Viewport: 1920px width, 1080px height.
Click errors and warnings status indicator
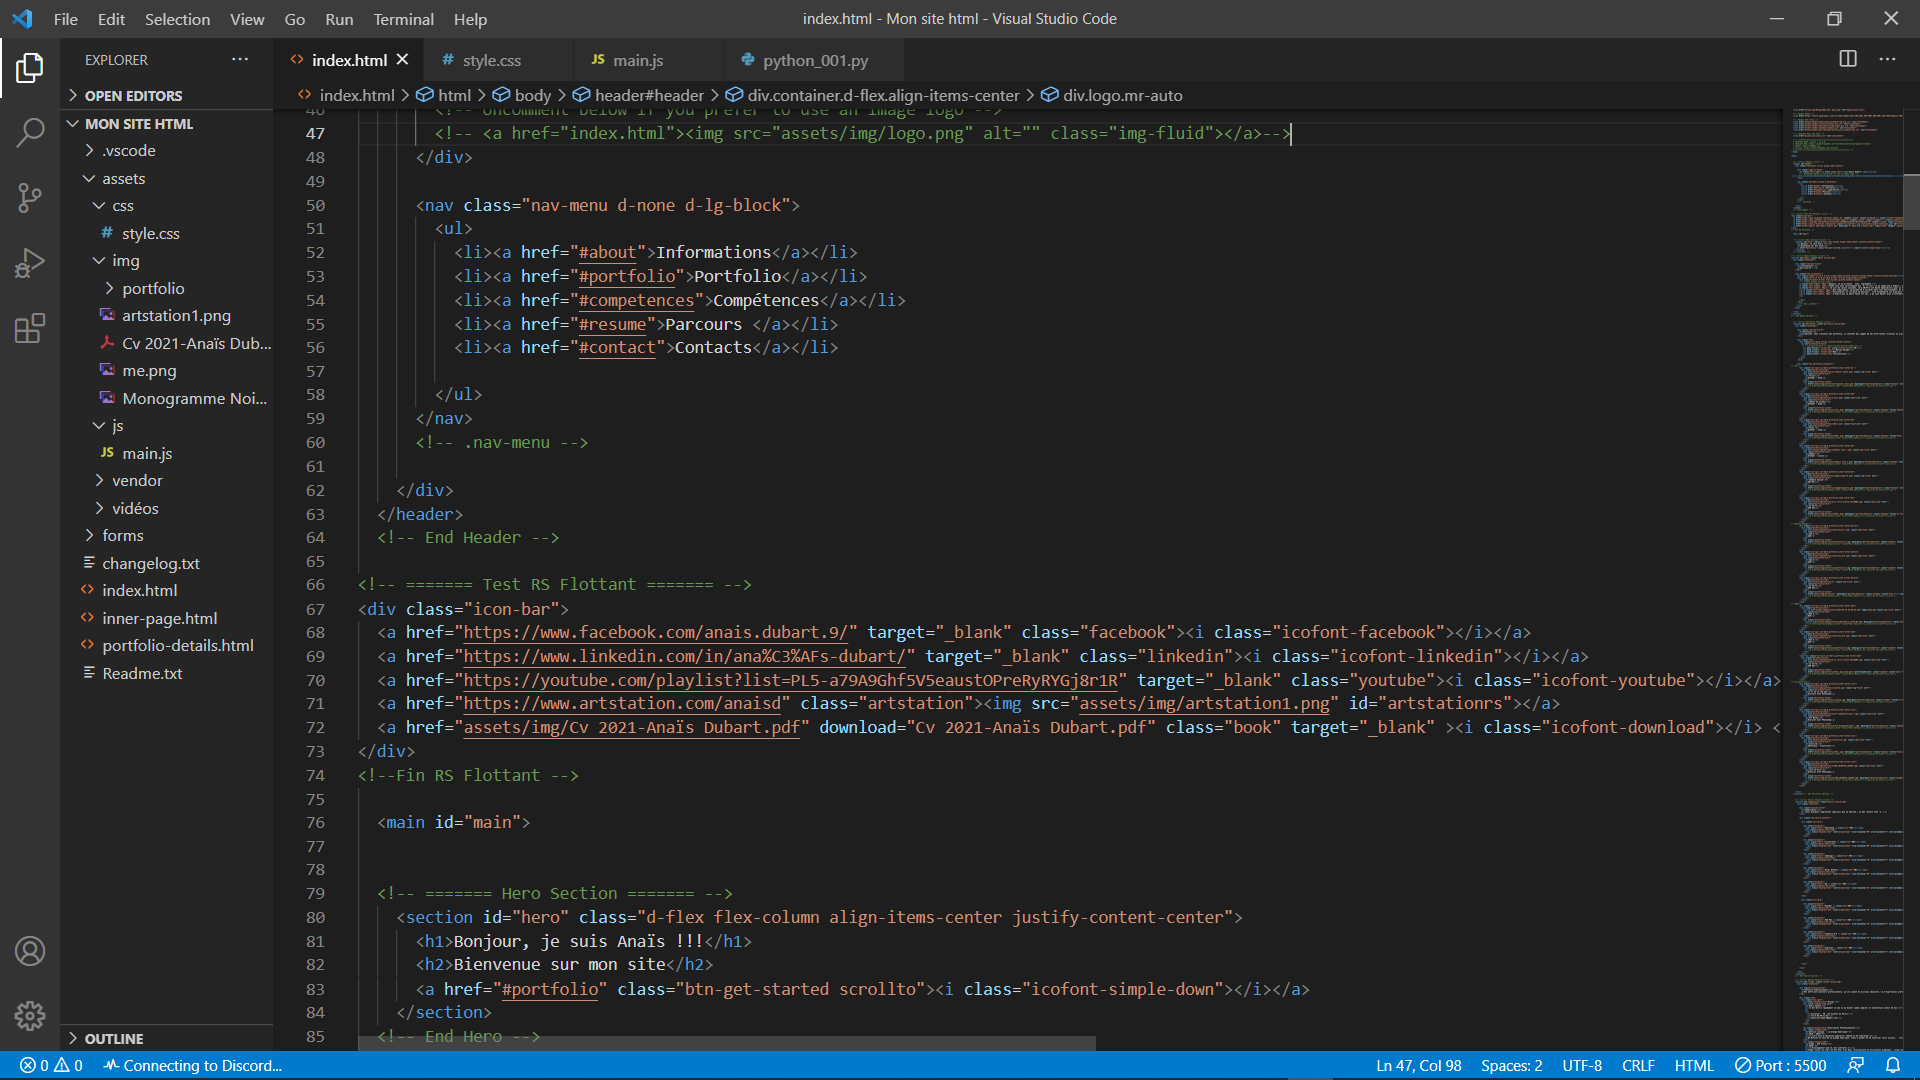click(51, 1065)
